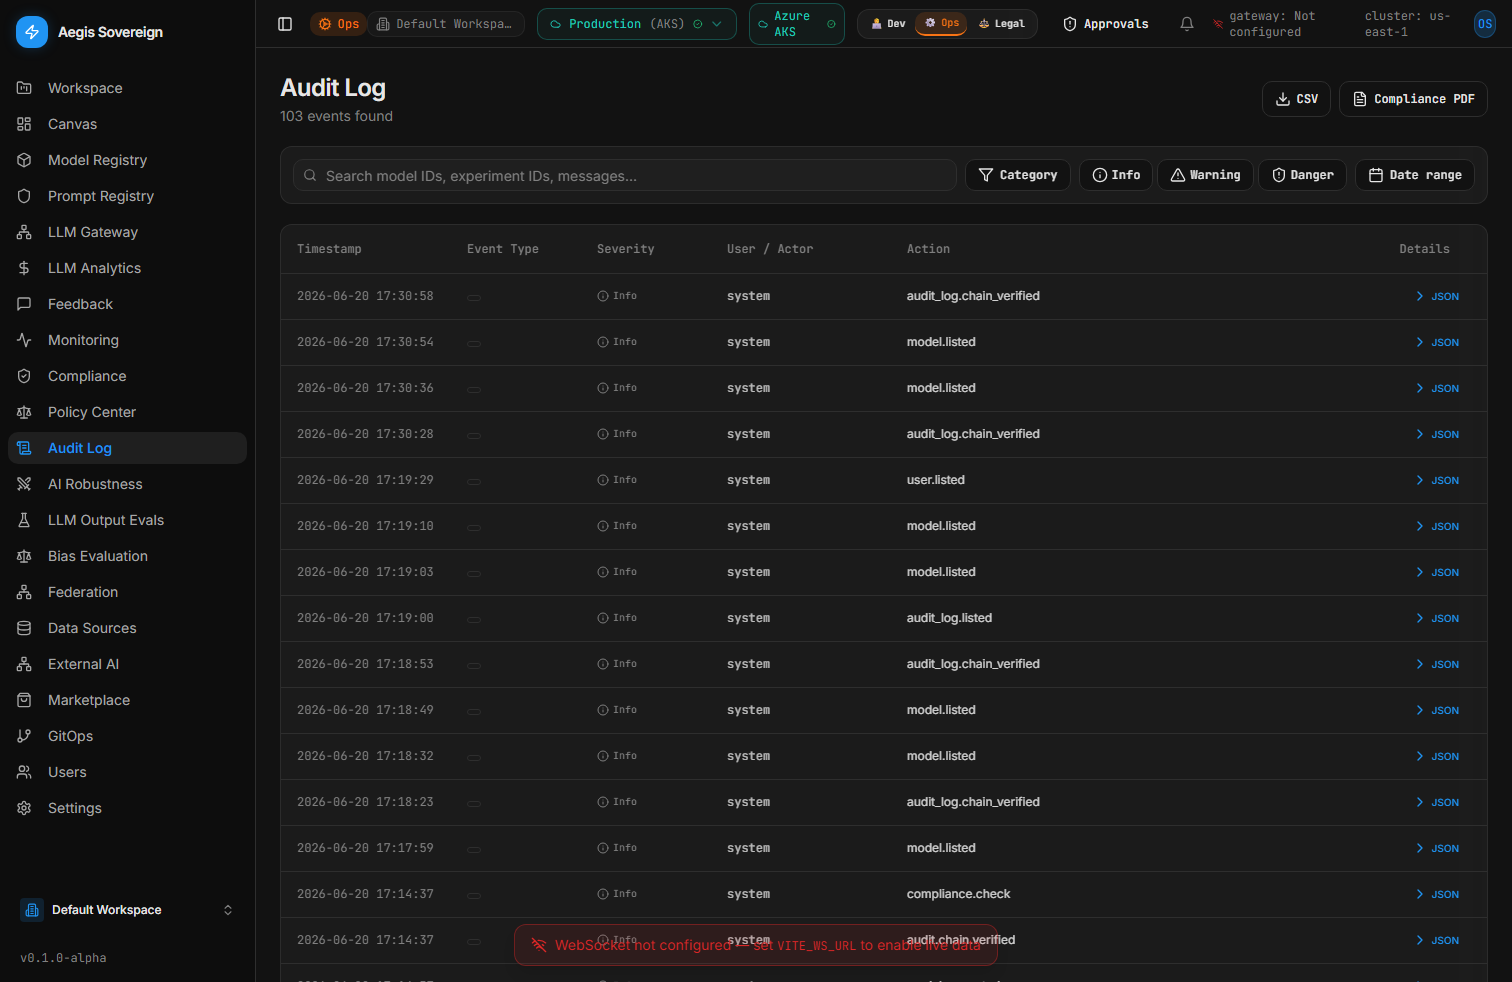1512x982 pixels.
Task: Open the LLM Analytics page
Action: [x=127, y=268]
